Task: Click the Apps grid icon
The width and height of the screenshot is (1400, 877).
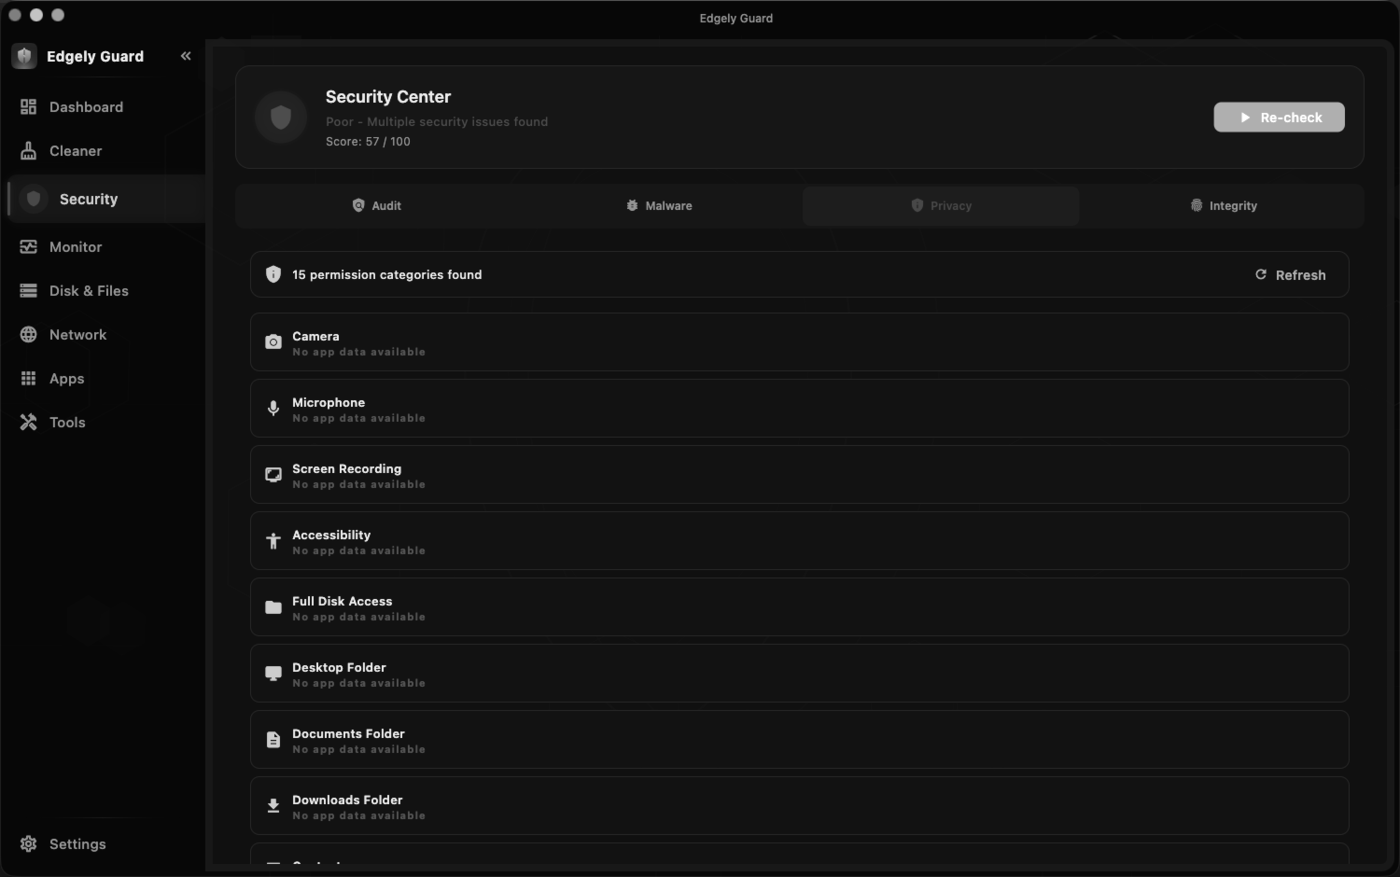Action: (28, 378)
